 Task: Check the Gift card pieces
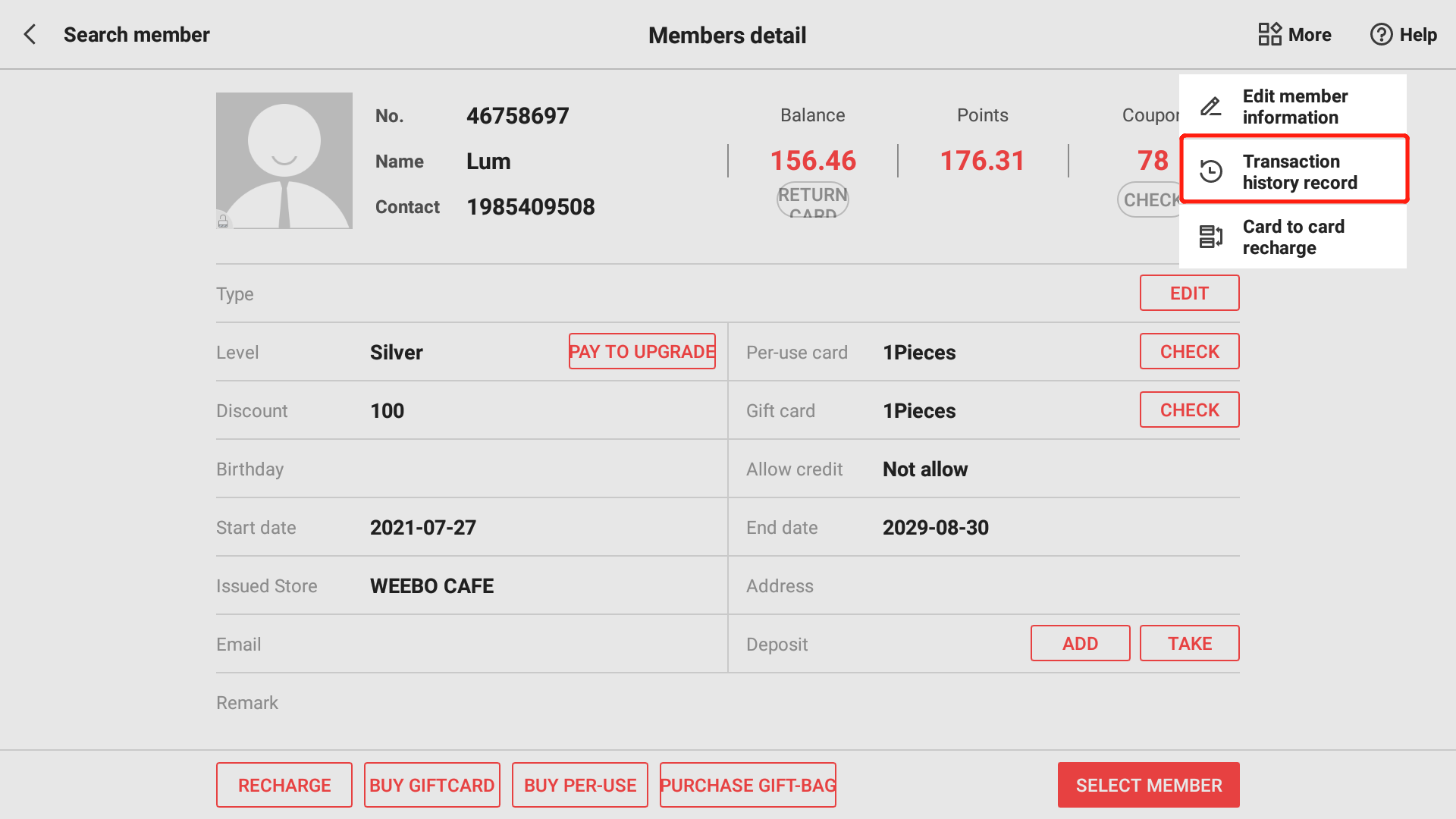pyautogui.click(x=1189, y=409)
